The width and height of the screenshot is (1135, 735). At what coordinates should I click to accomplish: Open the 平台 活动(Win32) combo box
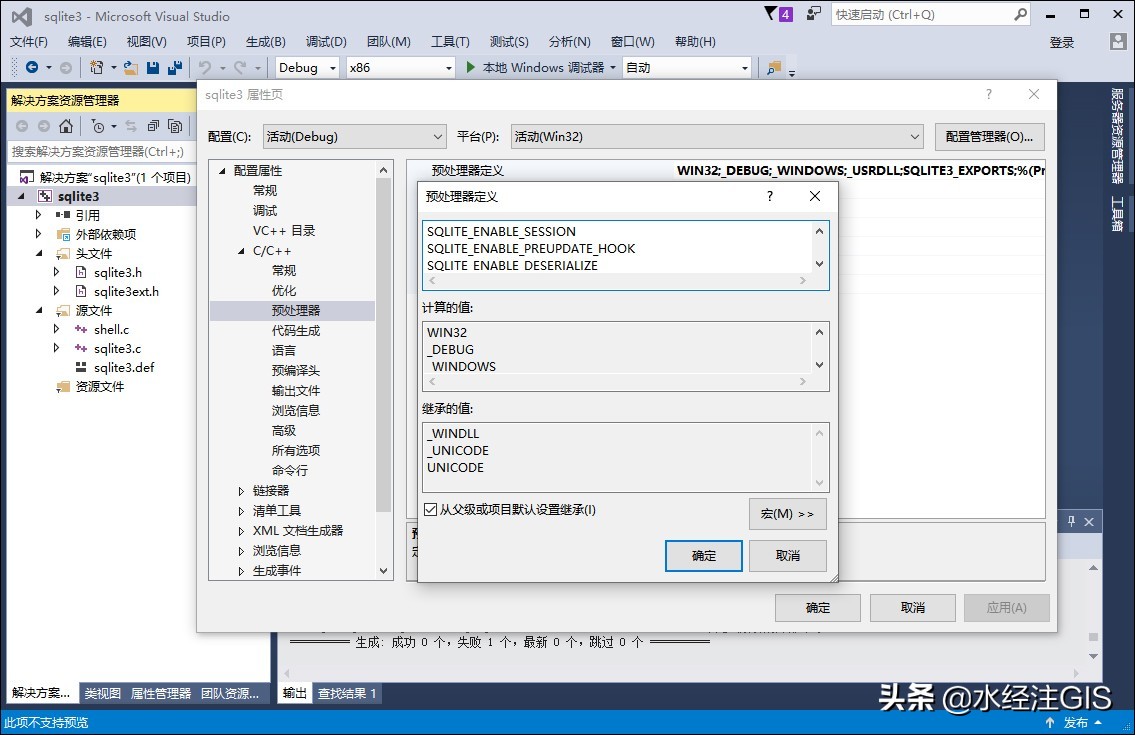[x=717, y=136]
